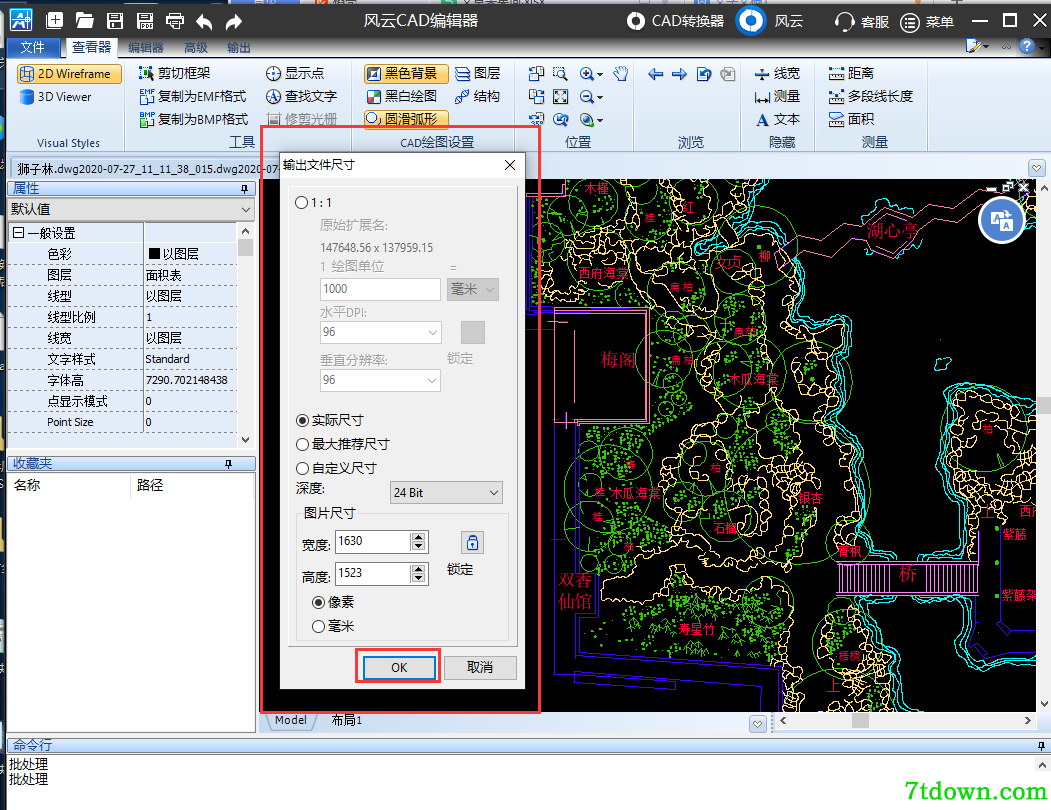Click the 取消 cancel button

click(x=480, y=667)
